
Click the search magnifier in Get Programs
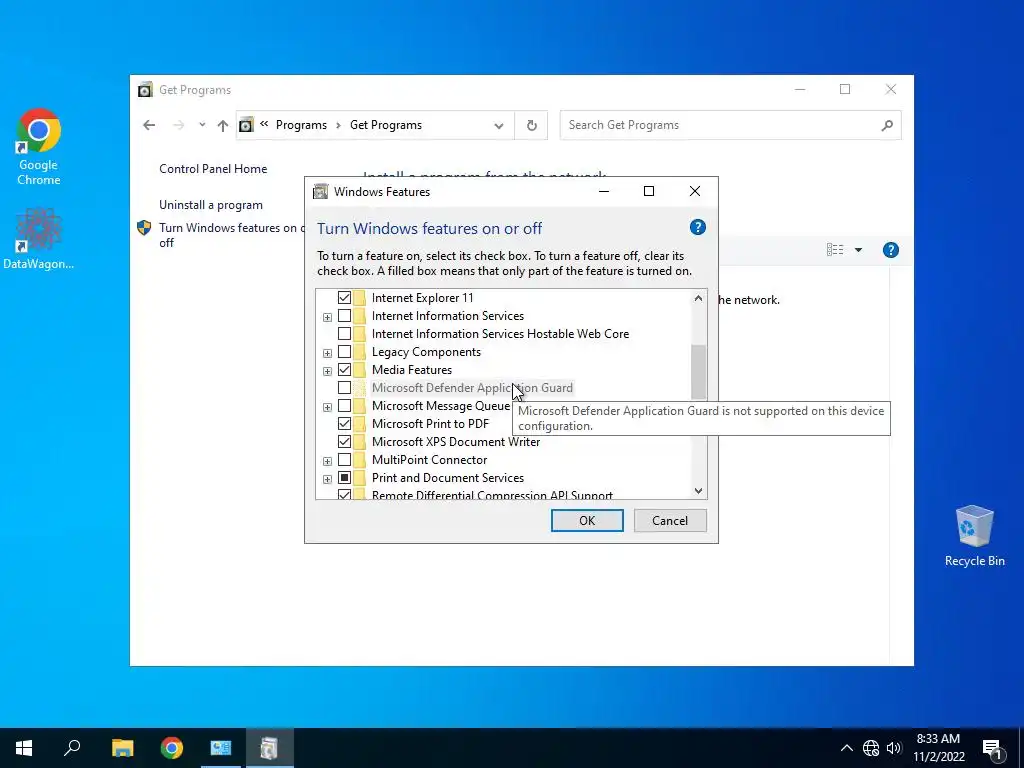click(886, 125)
